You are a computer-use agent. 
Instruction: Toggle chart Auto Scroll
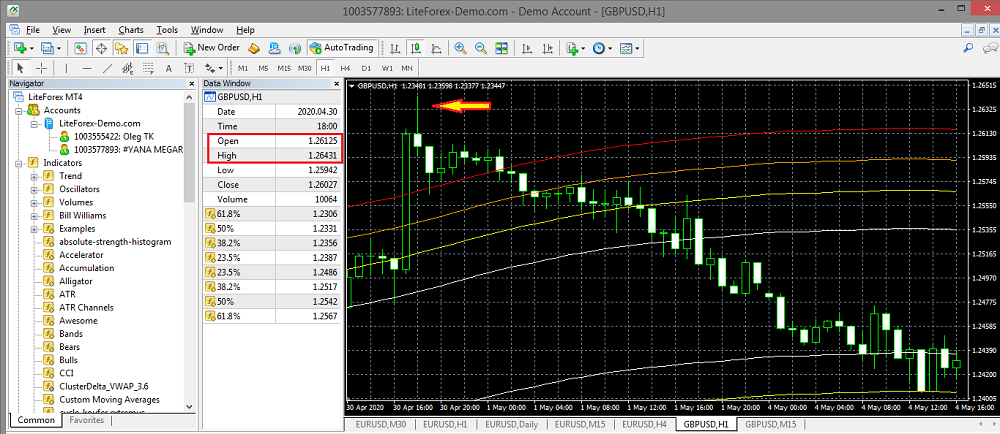(x=527, y=48)
